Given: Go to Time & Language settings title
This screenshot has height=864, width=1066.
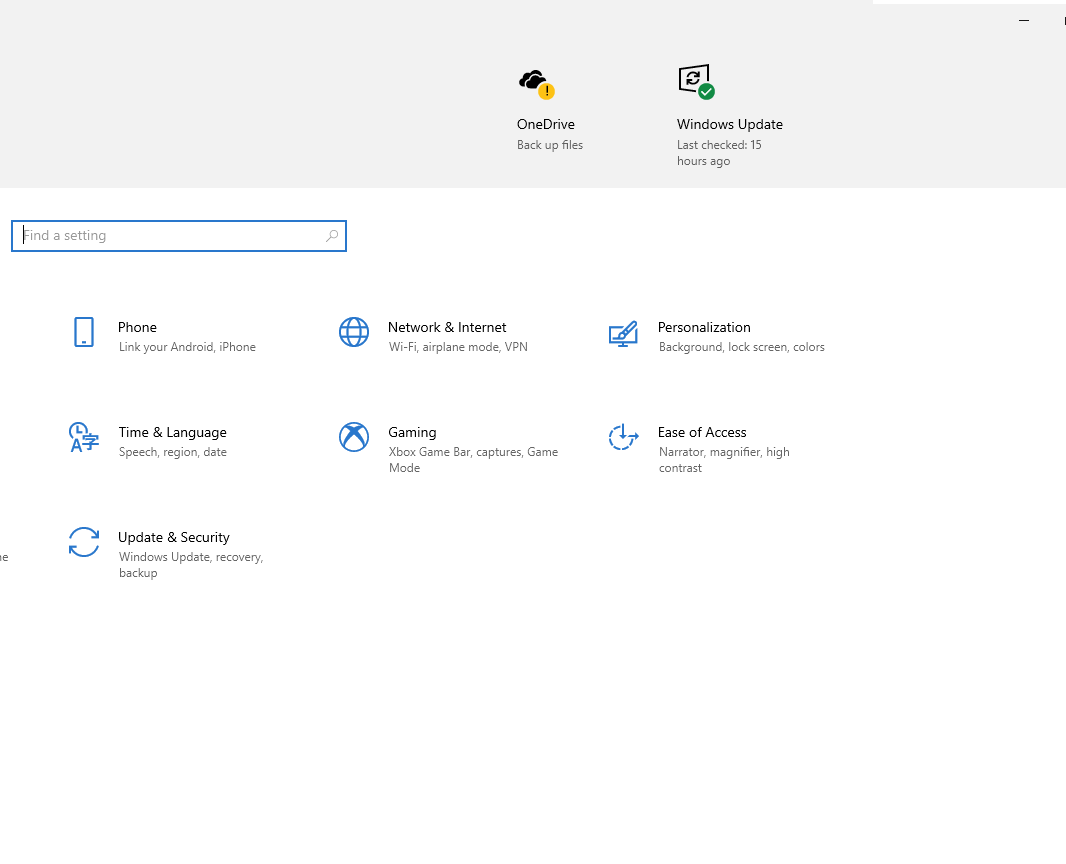Looking at the screenshot, I should pyautogui.click(x=173, y=432).
